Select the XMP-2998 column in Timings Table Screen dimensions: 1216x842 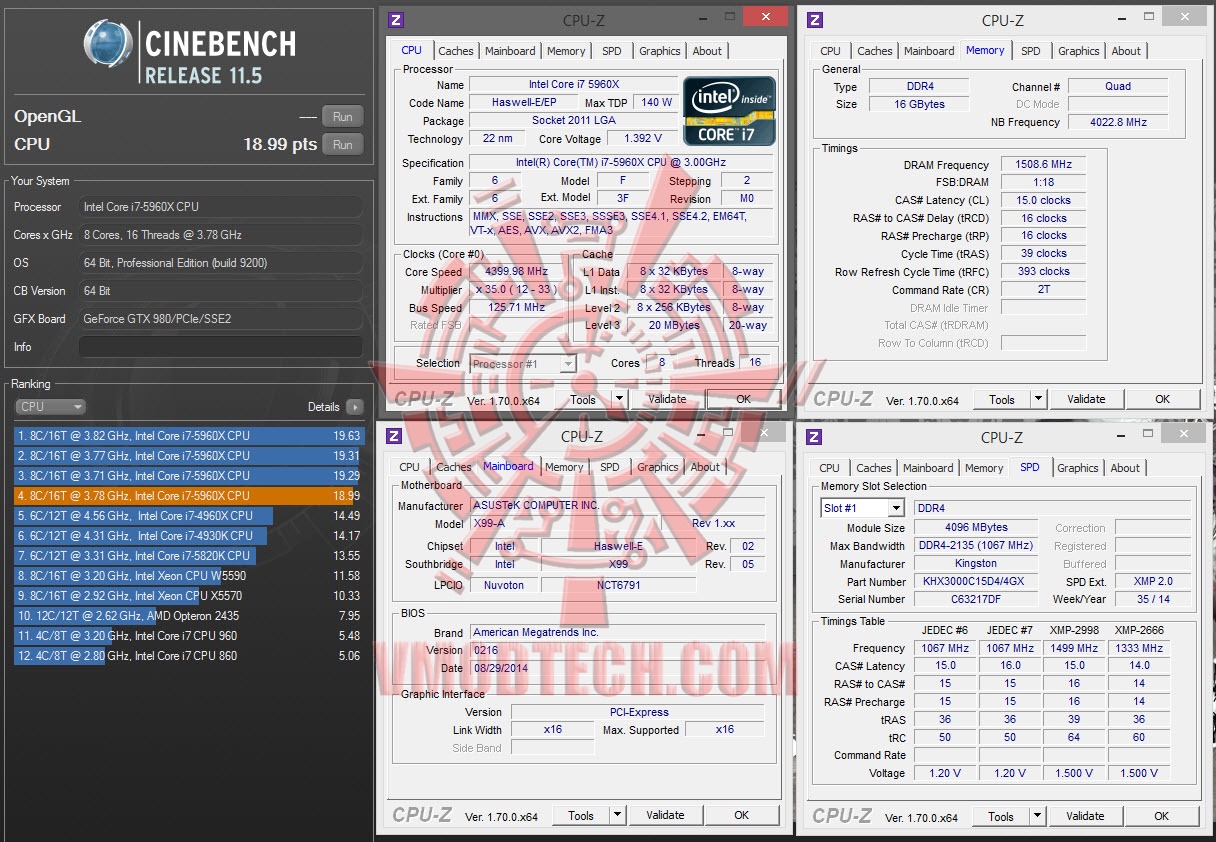point(1074,629)
